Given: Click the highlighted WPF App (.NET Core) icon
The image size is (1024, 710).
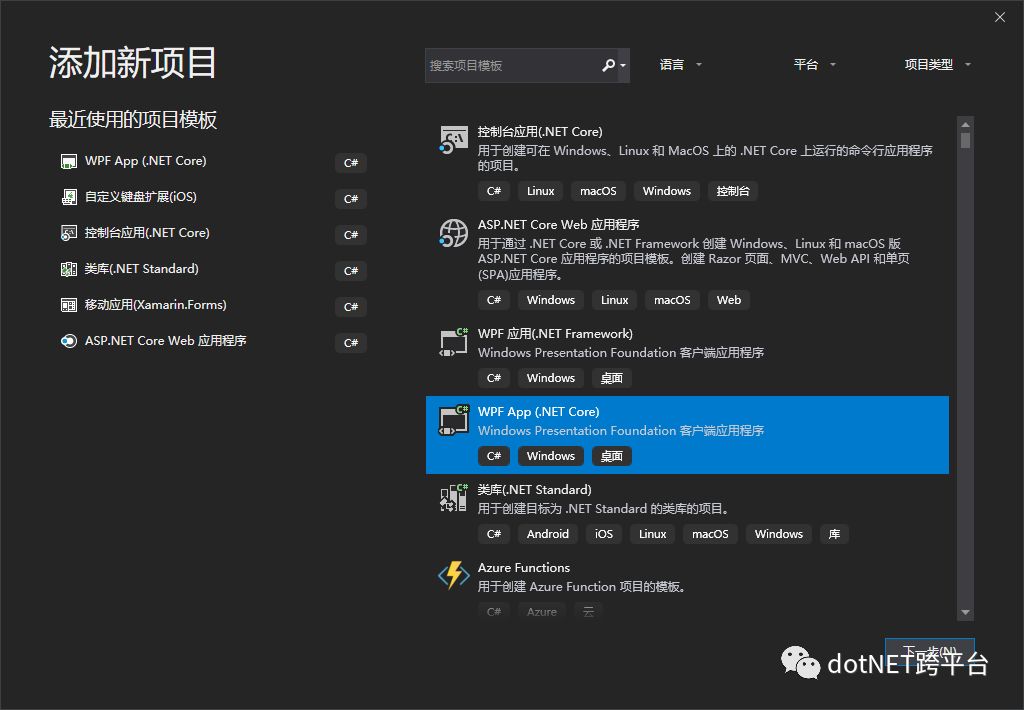Looking at the screenshot, I should pyautogui.click(x=453, y=420).
